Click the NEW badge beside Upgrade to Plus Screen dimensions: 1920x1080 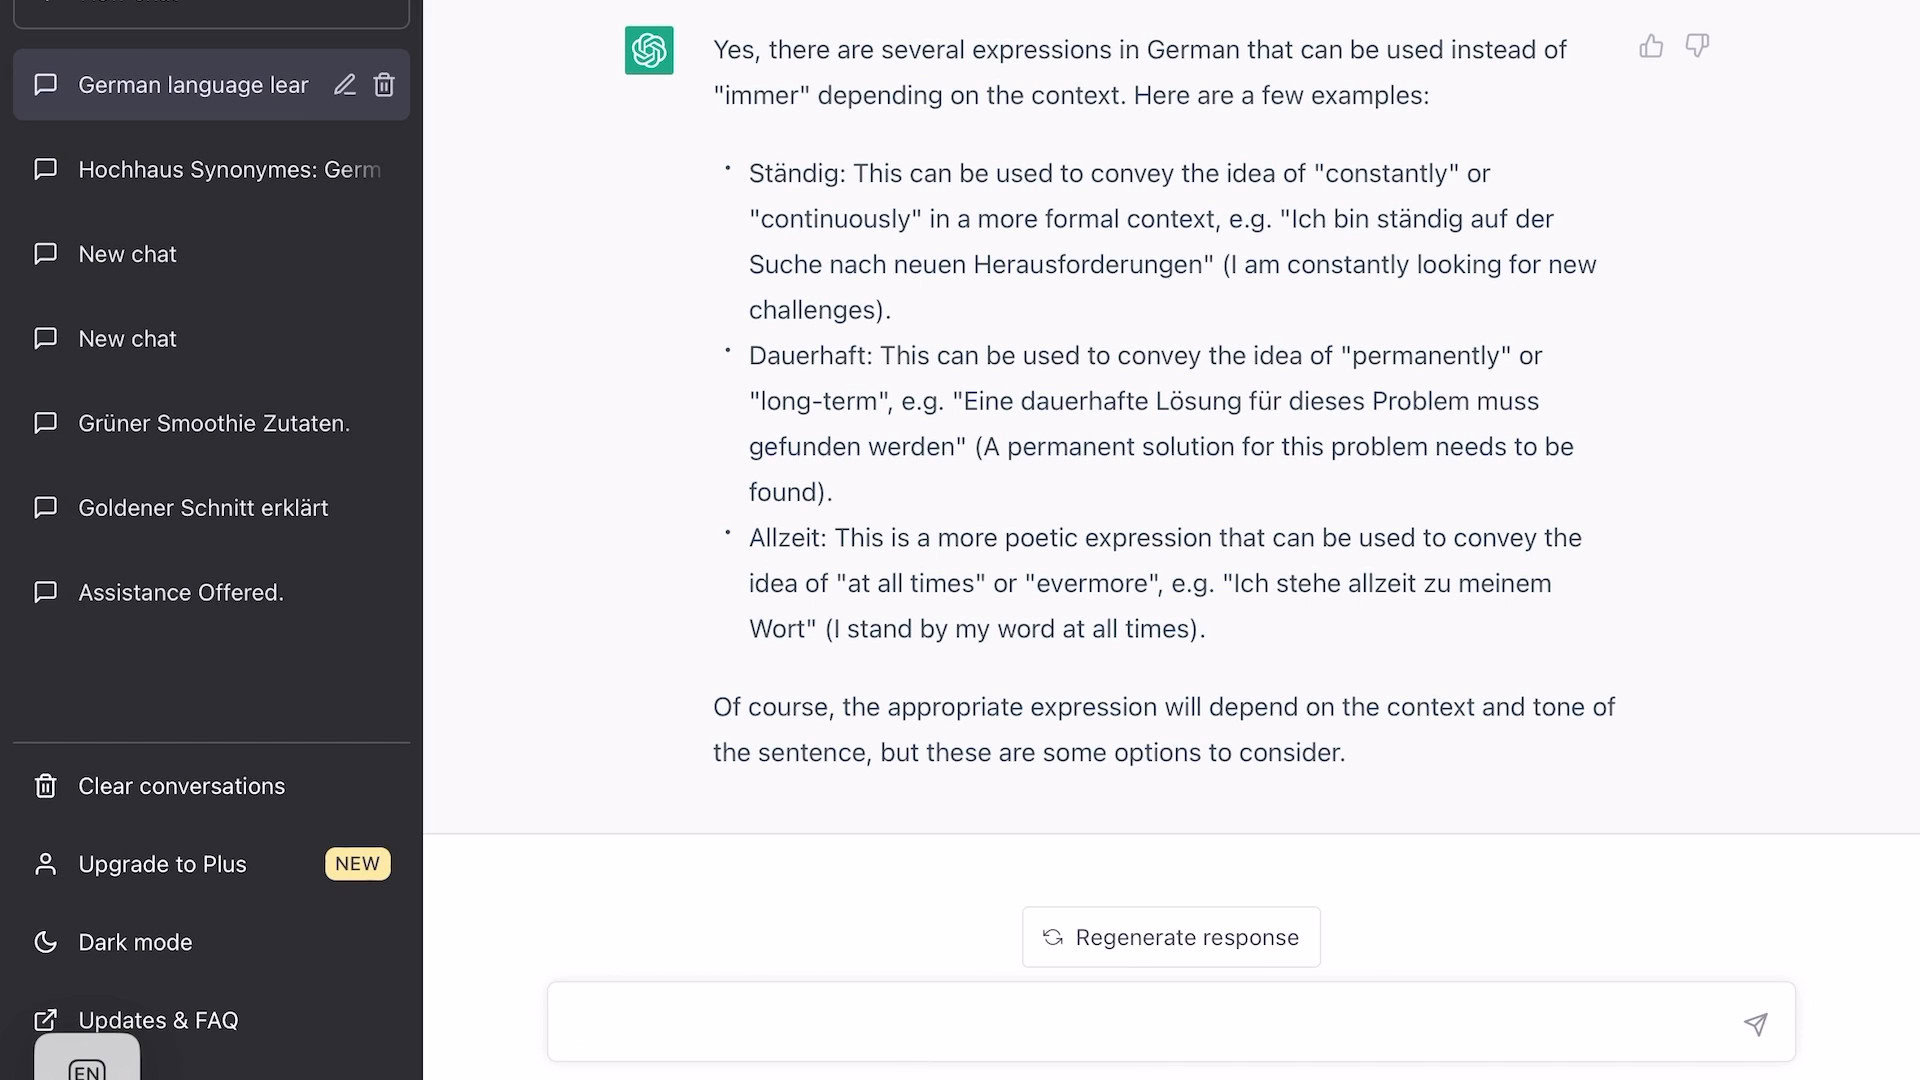357,864
